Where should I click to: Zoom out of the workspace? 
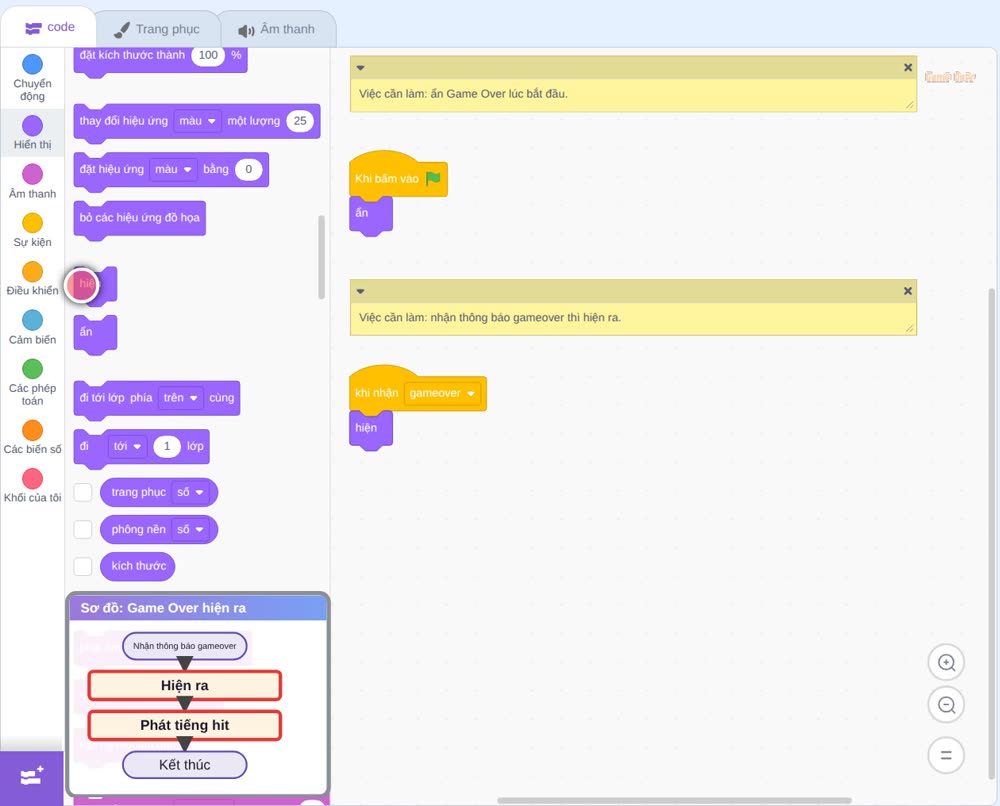click(946, 705)
